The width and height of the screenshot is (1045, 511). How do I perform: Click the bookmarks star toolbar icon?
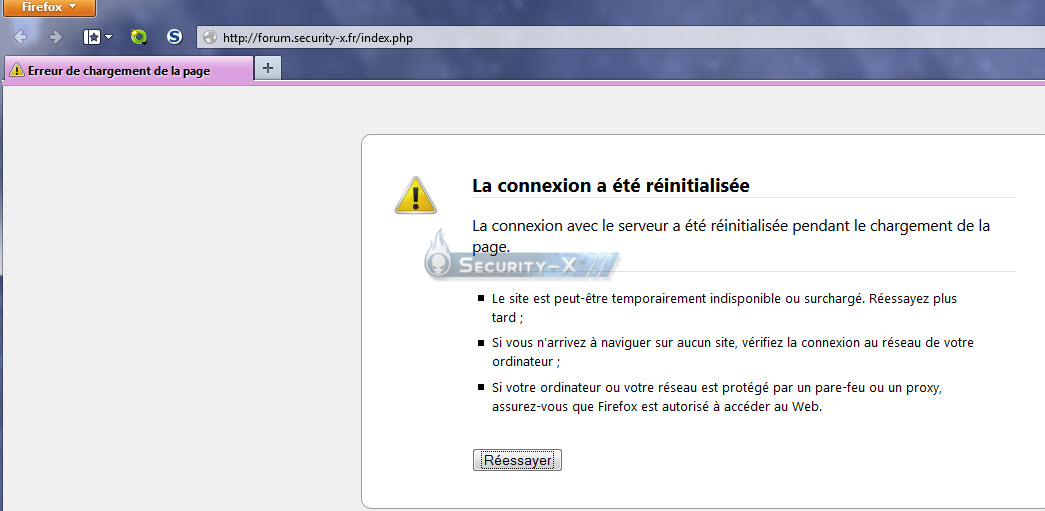(x=91, y=37)
